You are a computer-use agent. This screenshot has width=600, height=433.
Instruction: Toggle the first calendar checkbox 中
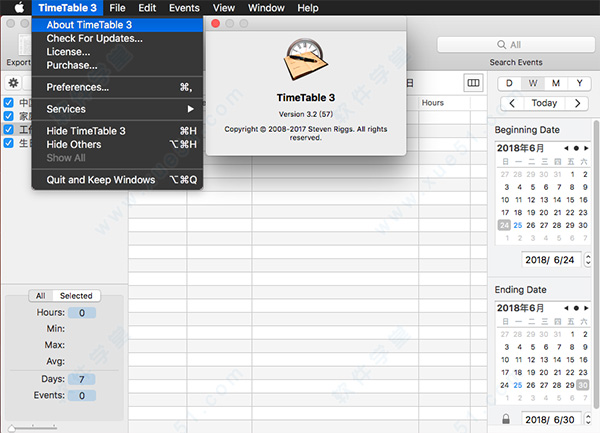(8, 103)
